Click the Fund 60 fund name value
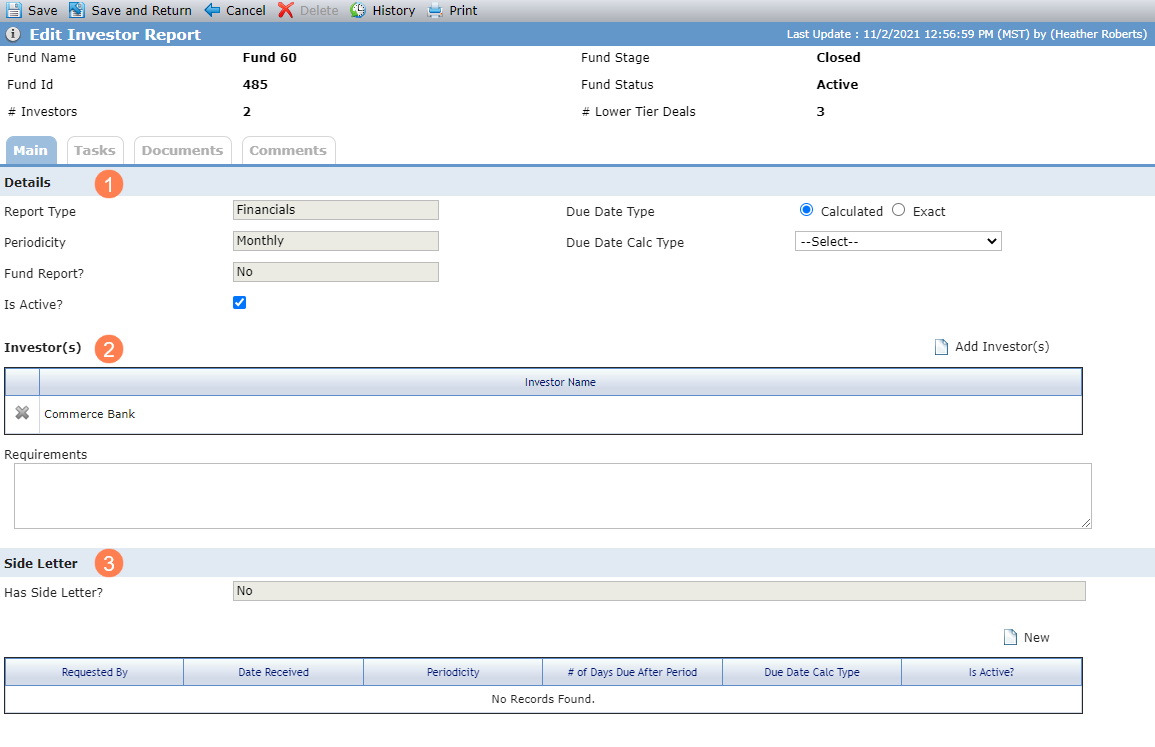This screenshot has height=747, width=1155. click(x=270, y=57)
